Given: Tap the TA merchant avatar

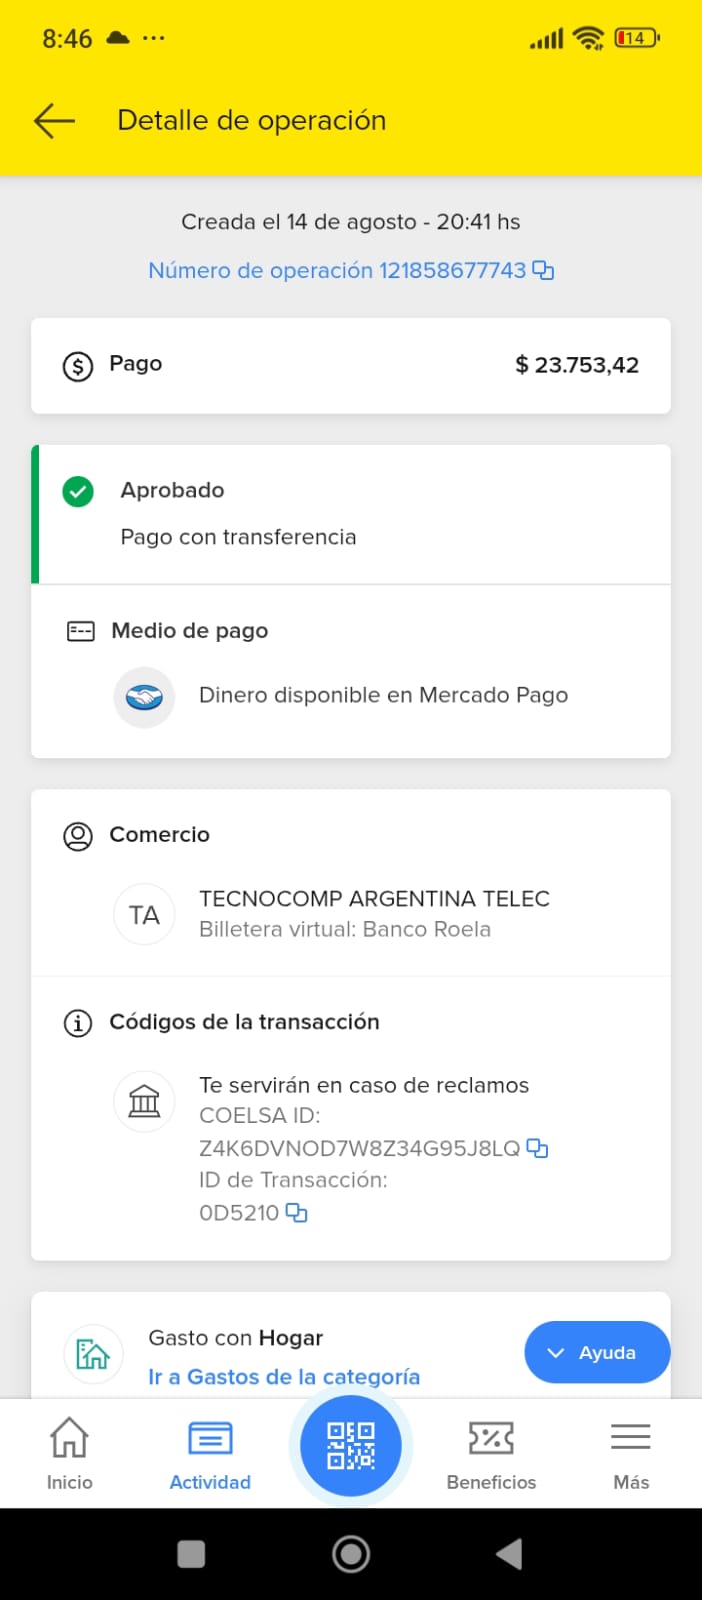Looking at the screenshot, I should click(144, 915).
